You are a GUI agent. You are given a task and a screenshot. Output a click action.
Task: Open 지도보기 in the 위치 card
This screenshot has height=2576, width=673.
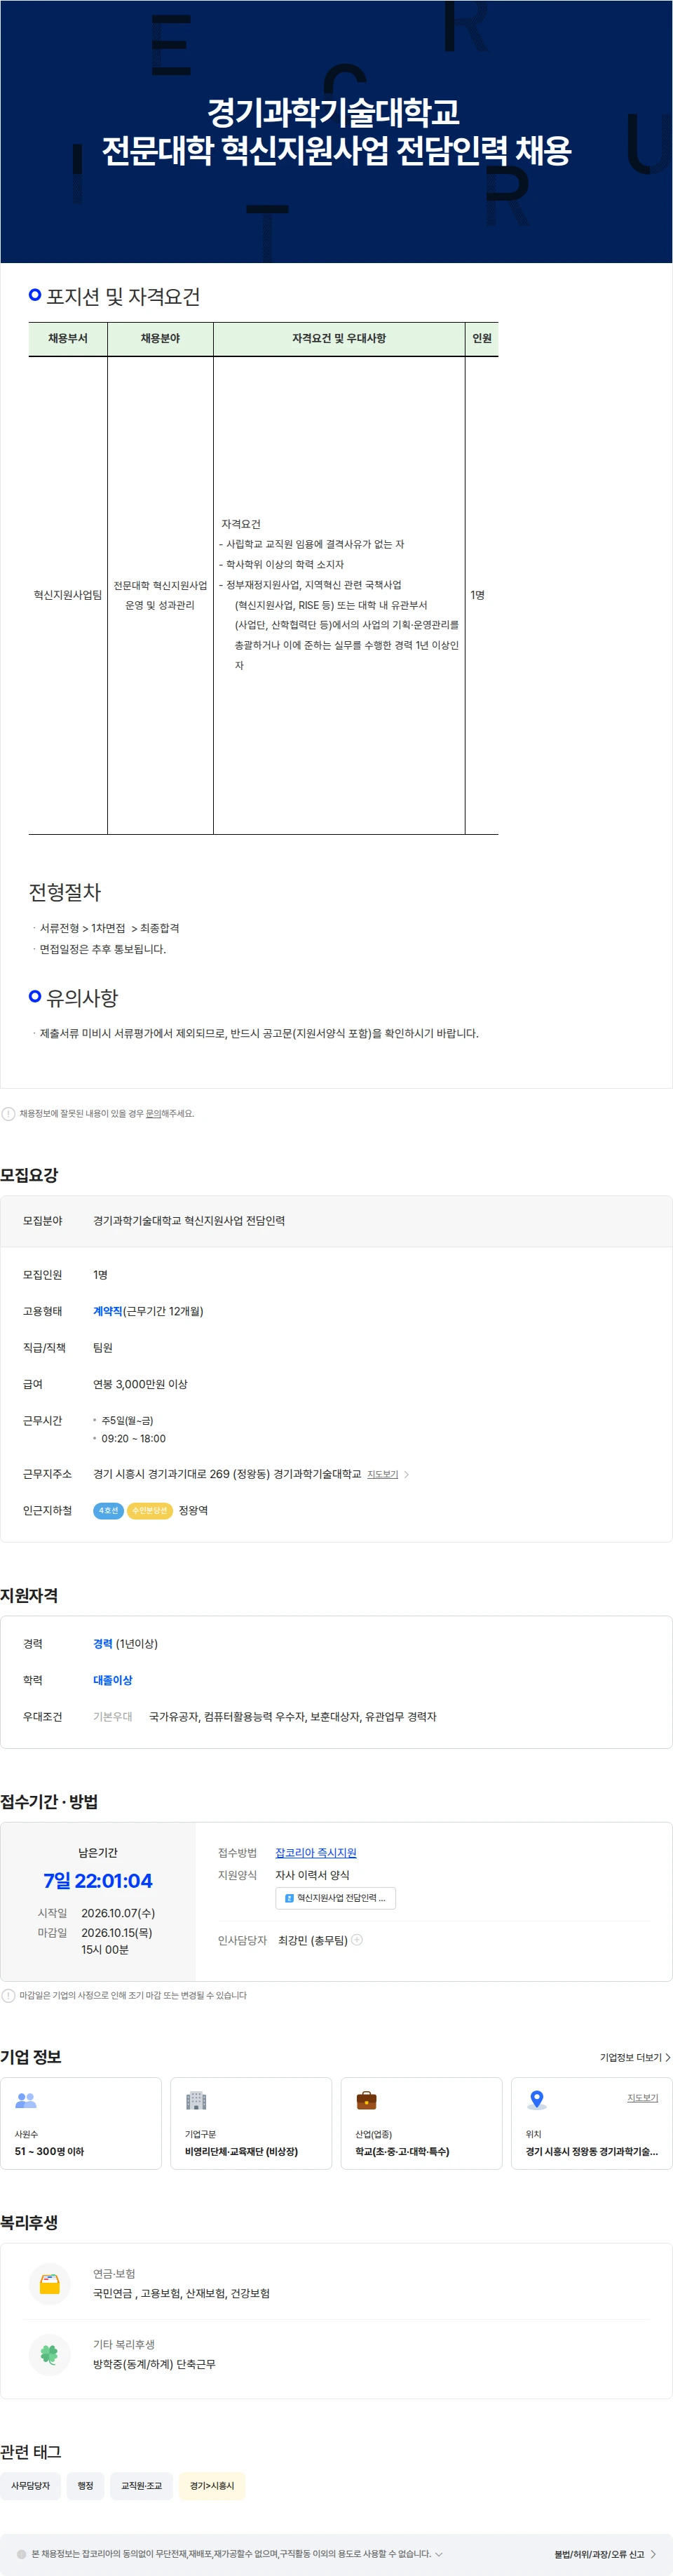point(642,2098)
